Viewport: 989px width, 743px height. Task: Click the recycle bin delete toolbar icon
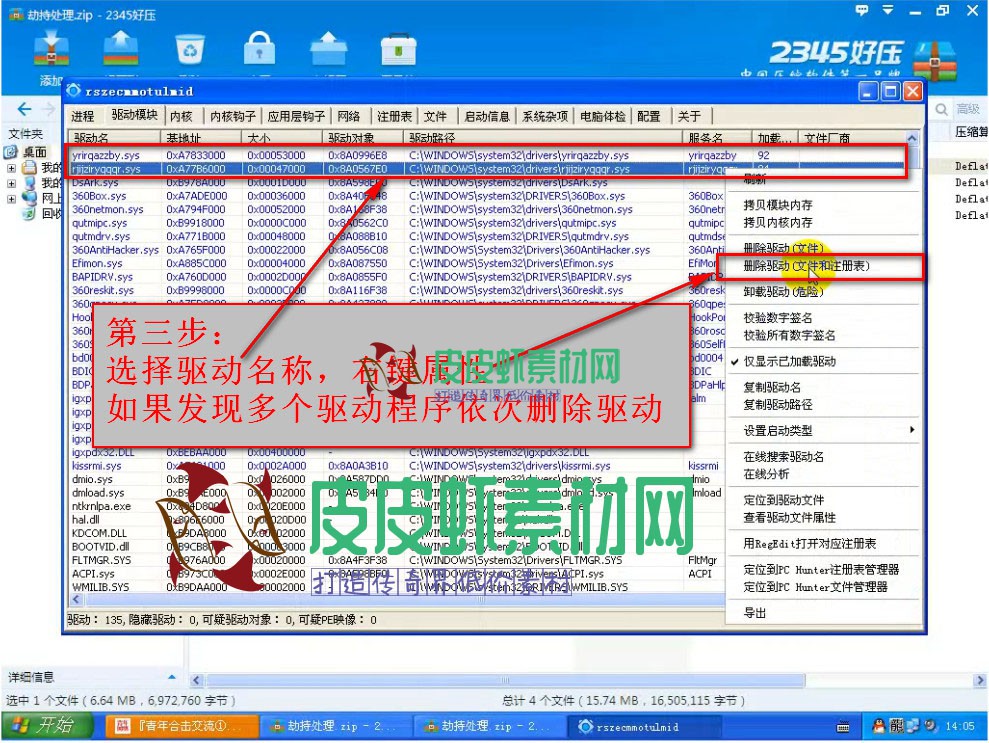click(x=189, y=48)
